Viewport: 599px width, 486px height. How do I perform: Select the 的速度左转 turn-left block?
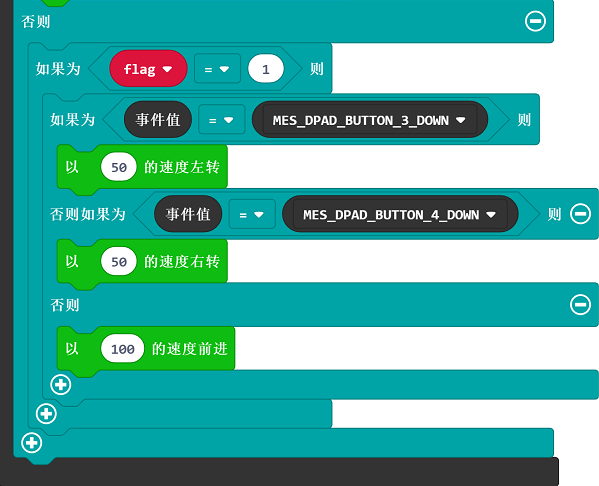click(182, 167)
